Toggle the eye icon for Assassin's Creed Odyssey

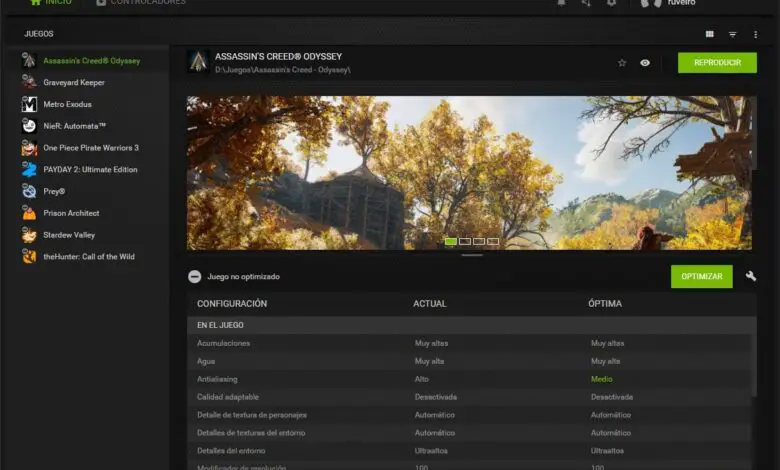[x=645, y=63]
